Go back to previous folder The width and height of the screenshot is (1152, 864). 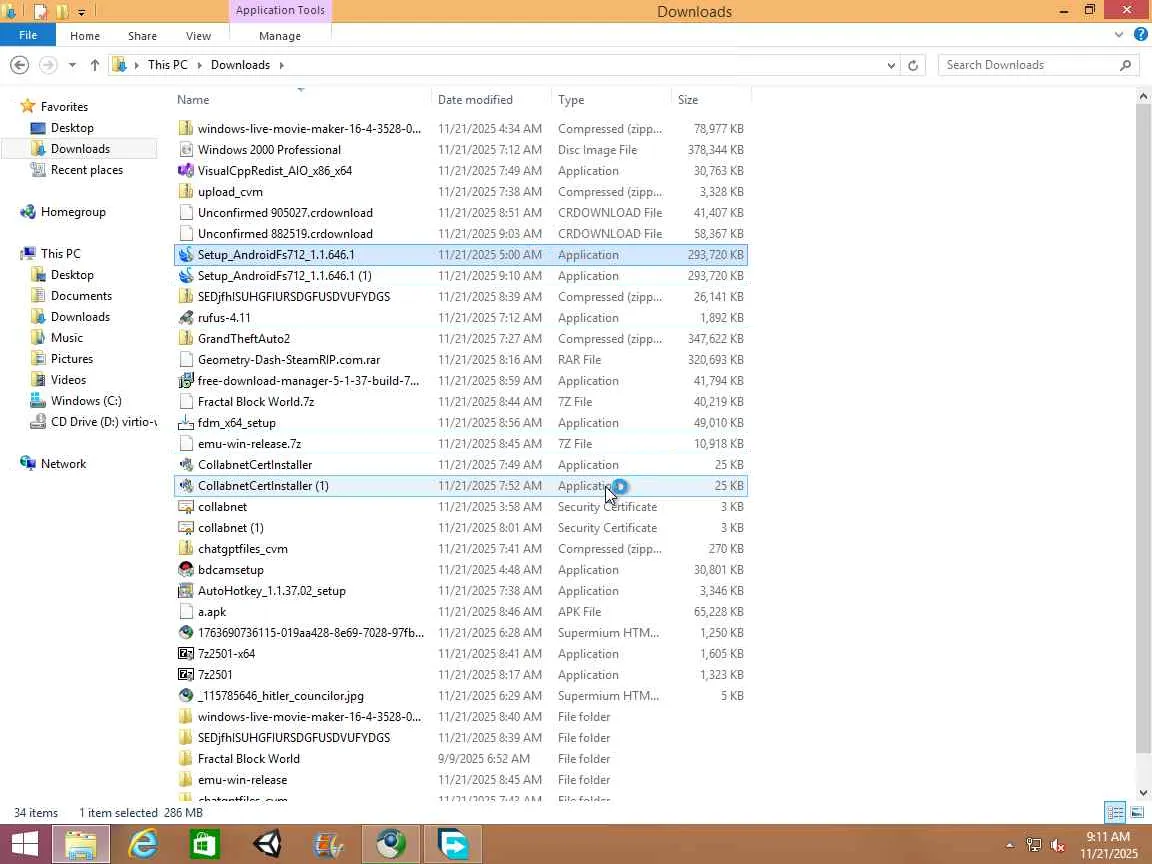point(20,65)
